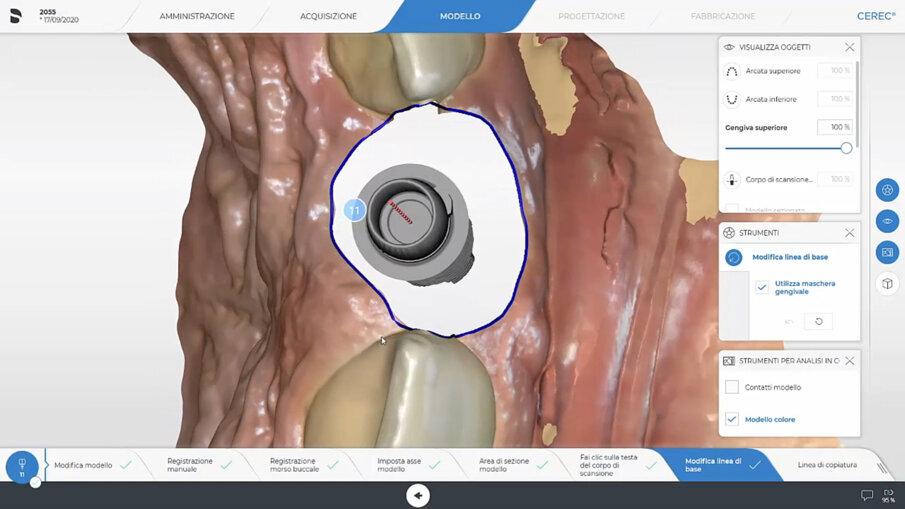Open the analysis tools sidebar icon
This screenshot has width=905, height=509.
pos(887,253)
